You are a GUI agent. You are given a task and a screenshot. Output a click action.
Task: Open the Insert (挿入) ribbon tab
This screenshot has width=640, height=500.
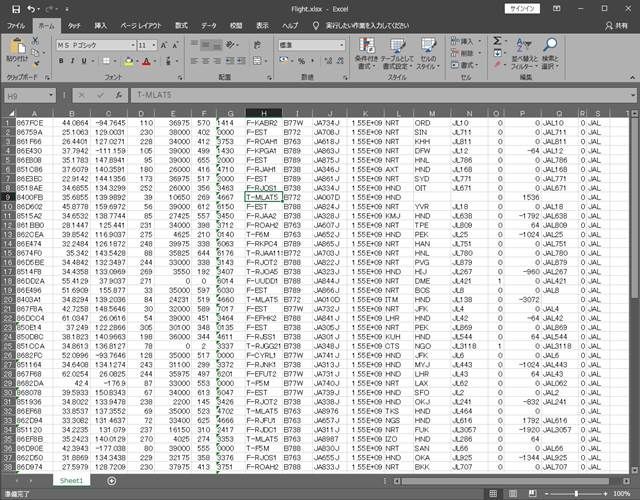pos(100,26)
